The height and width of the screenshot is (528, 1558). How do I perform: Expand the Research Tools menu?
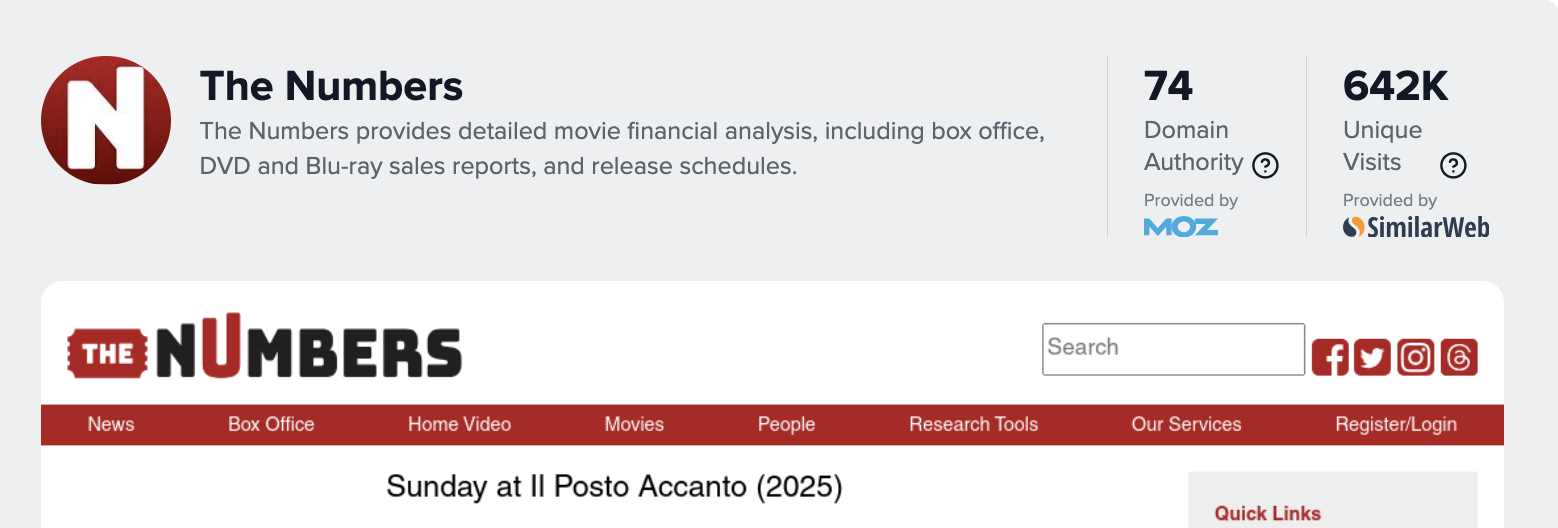point(973,424)
